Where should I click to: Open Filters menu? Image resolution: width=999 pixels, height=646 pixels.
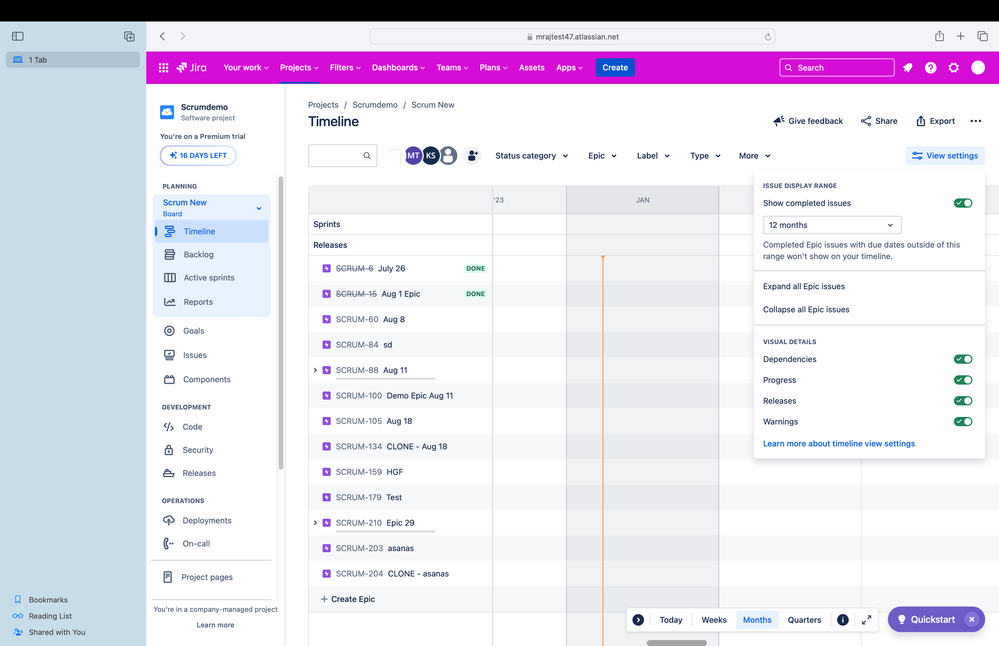coord(345,68)
